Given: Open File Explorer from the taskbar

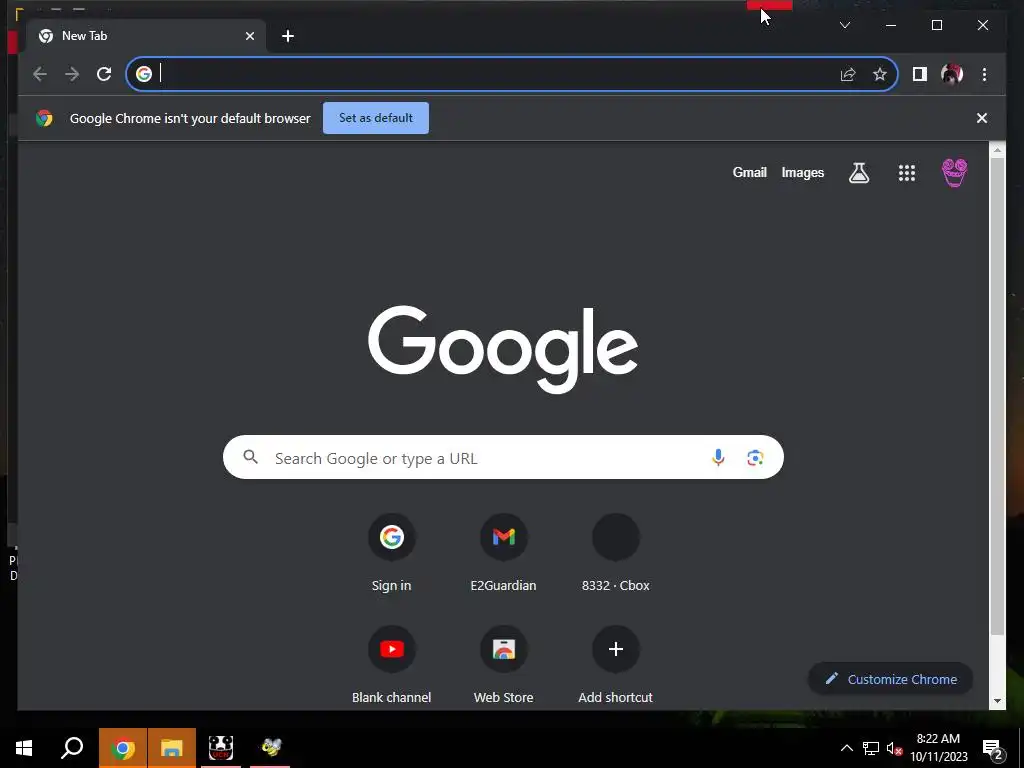Looking at the screenshot, I should pos(172,748).
